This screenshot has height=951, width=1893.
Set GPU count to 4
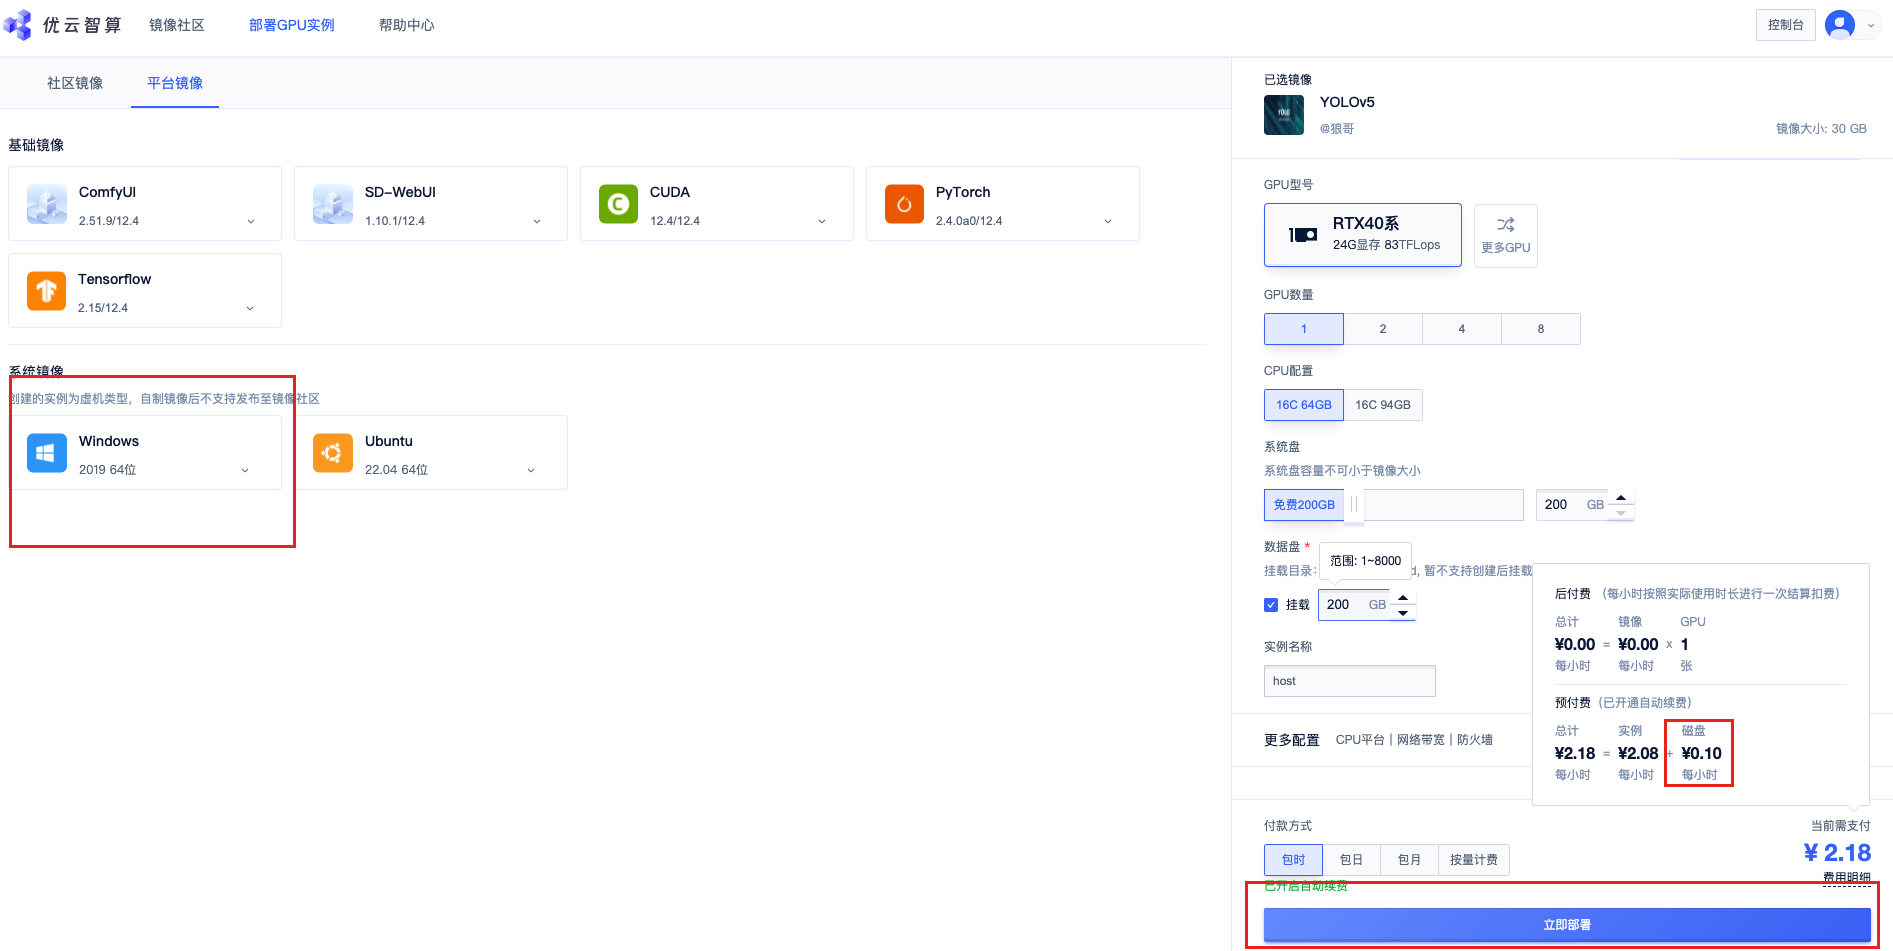pos(1461,329)
